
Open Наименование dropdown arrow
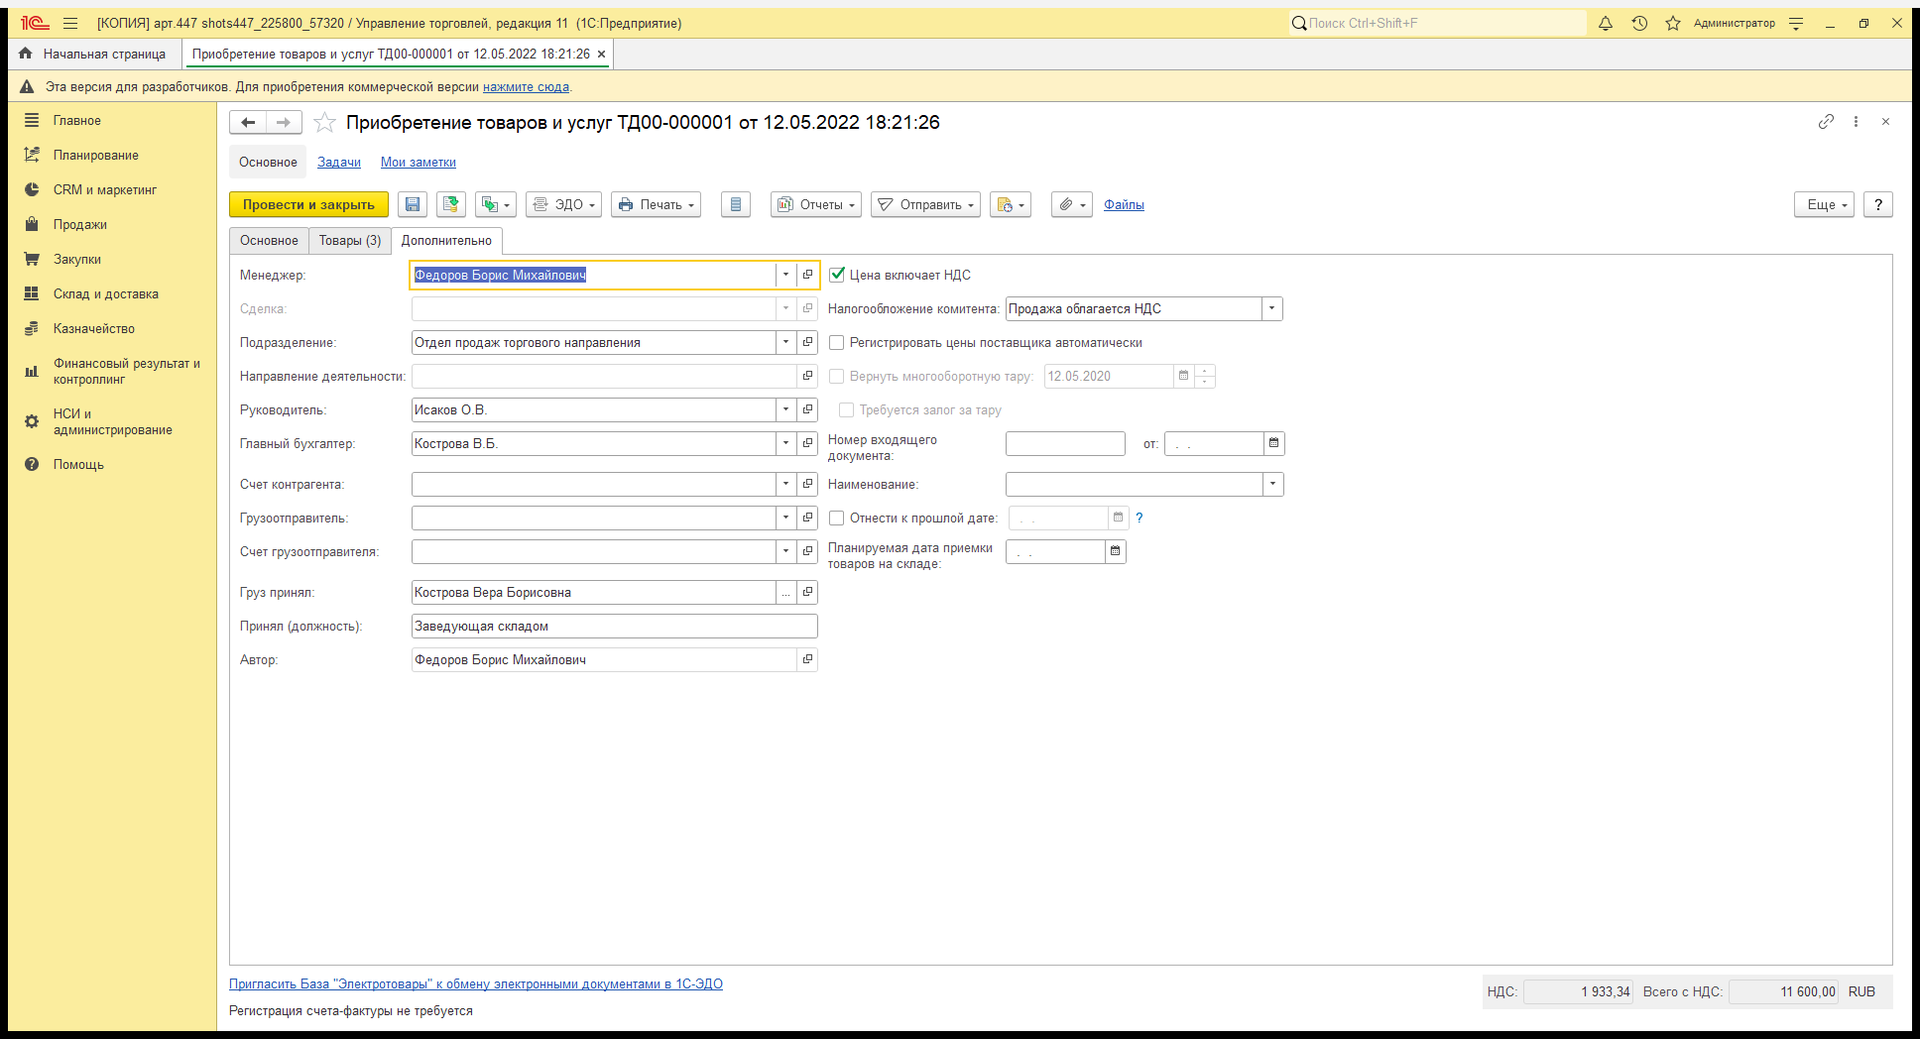pos(1273,485)
